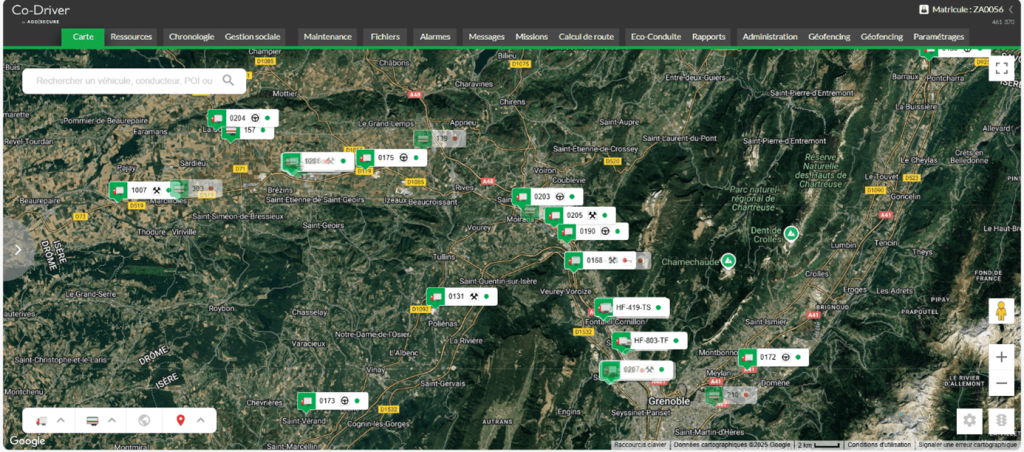1024x452 pixels.
Task: Expand the POI pin chevron
Action: click(200, 420)
